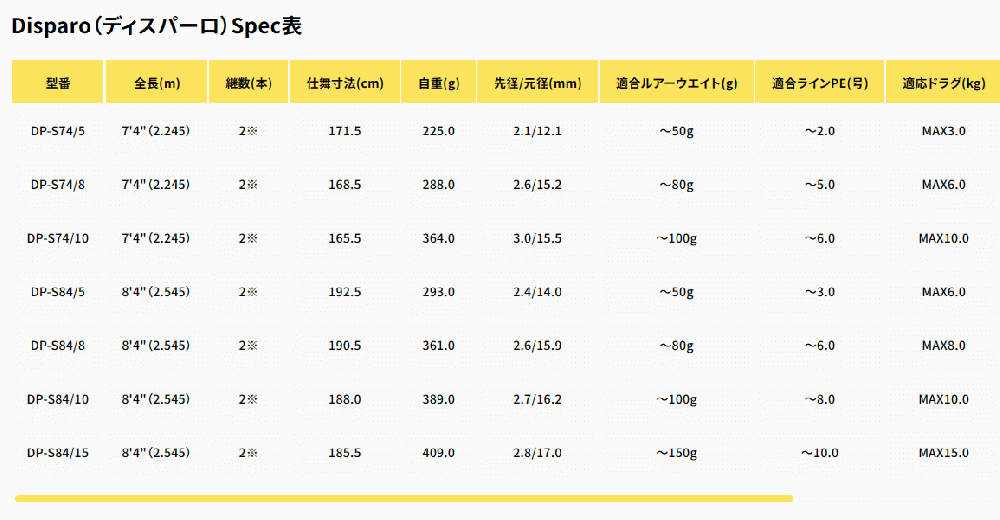Select the DP-S84/8 model cell
1000x520 pixels.
pos(58,345)
